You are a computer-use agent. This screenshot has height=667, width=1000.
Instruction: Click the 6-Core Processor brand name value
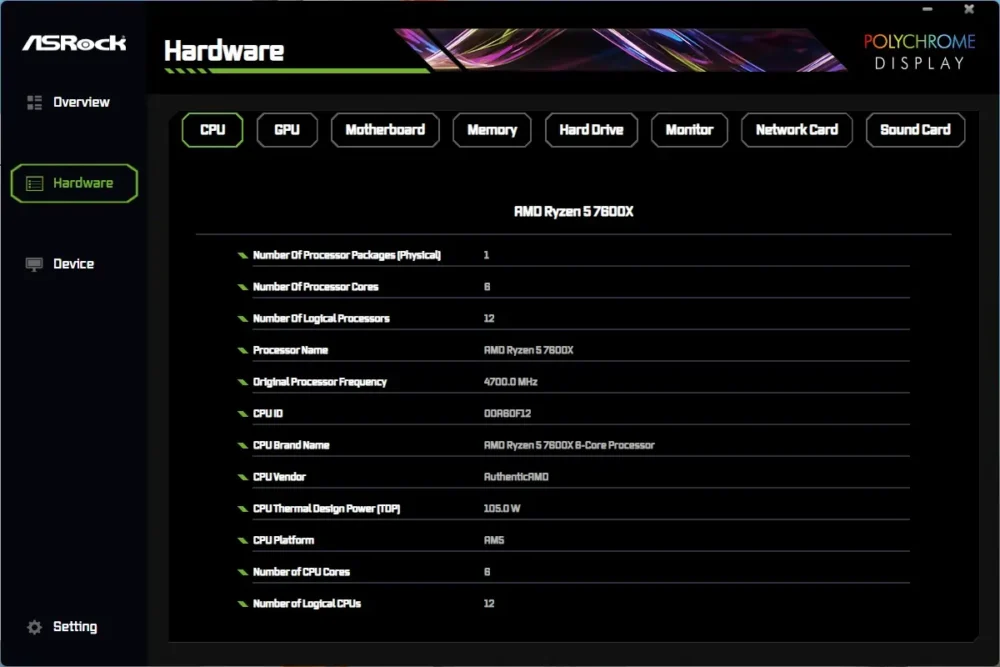569,445
